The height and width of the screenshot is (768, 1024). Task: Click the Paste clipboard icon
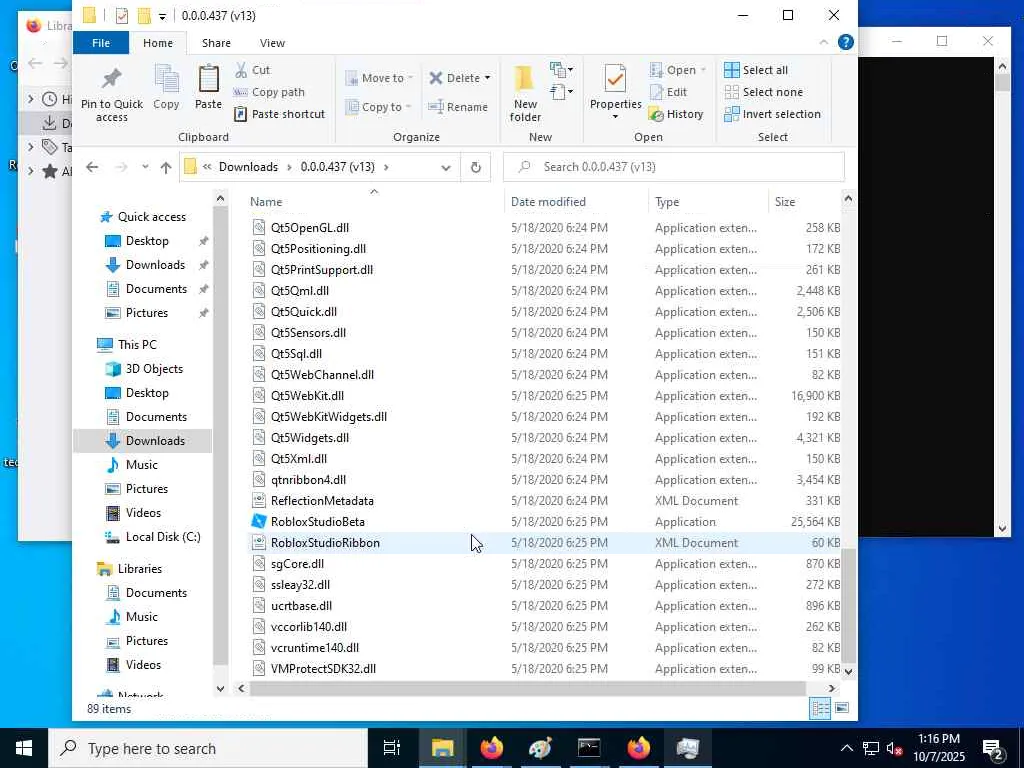point(208,80)
